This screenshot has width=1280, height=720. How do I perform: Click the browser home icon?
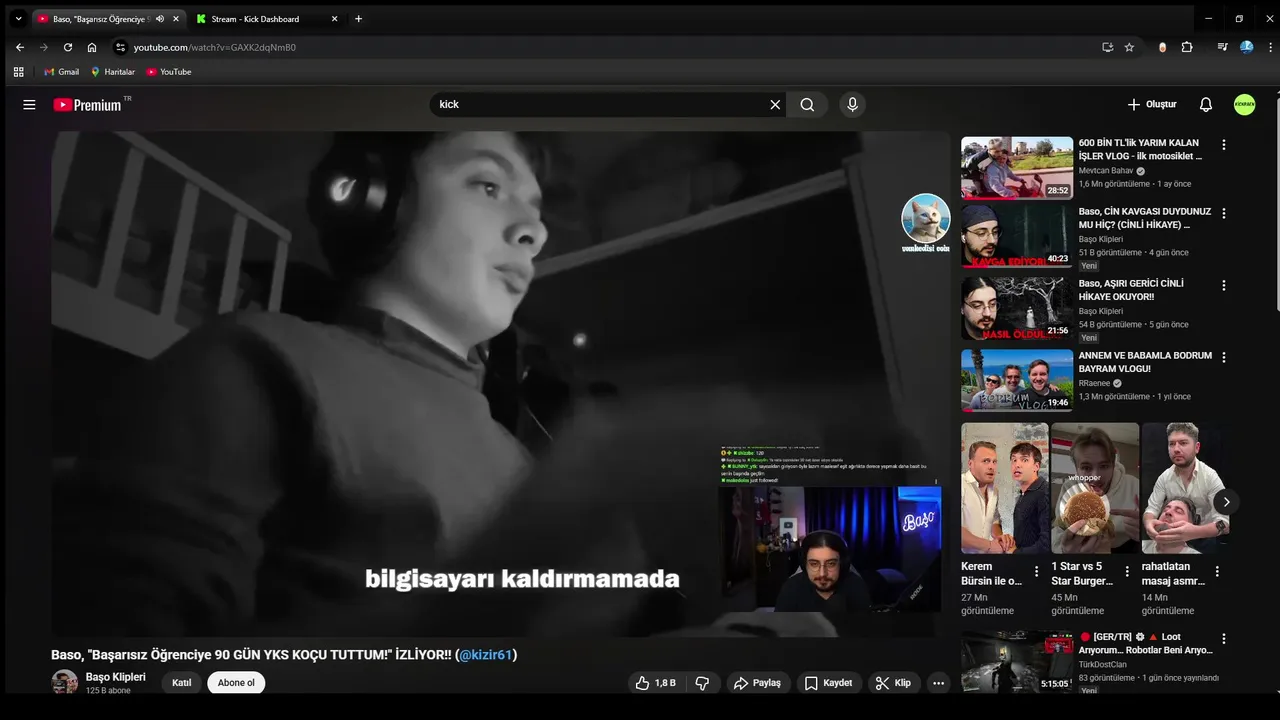click(92, 47)
